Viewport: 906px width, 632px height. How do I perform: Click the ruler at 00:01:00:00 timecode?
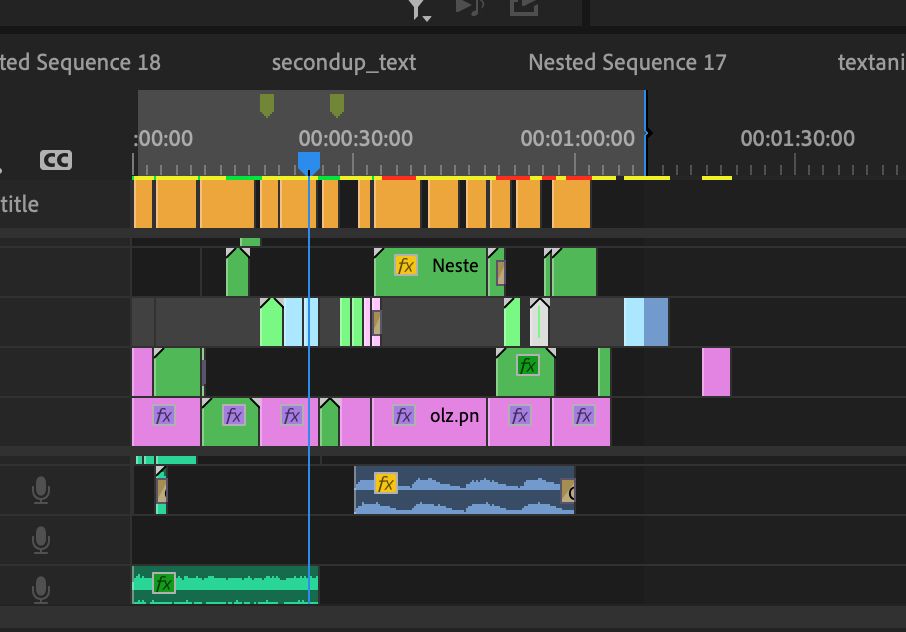pyautogui.click(x=577, y=139)
